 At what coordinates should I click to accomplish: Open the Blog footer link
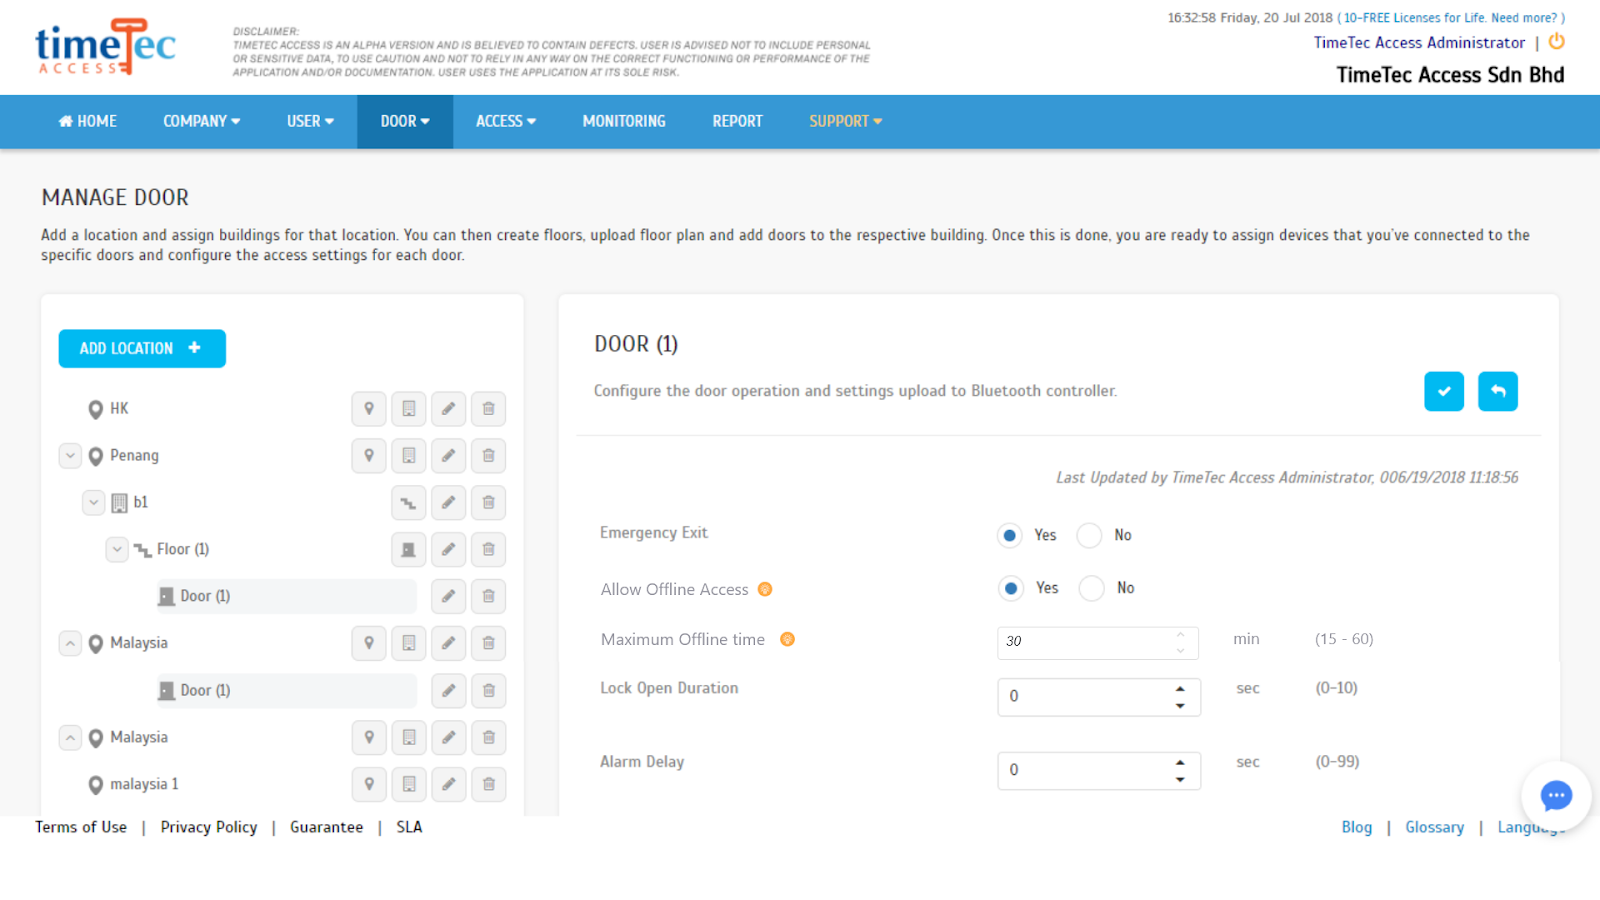pos(1357,827)
